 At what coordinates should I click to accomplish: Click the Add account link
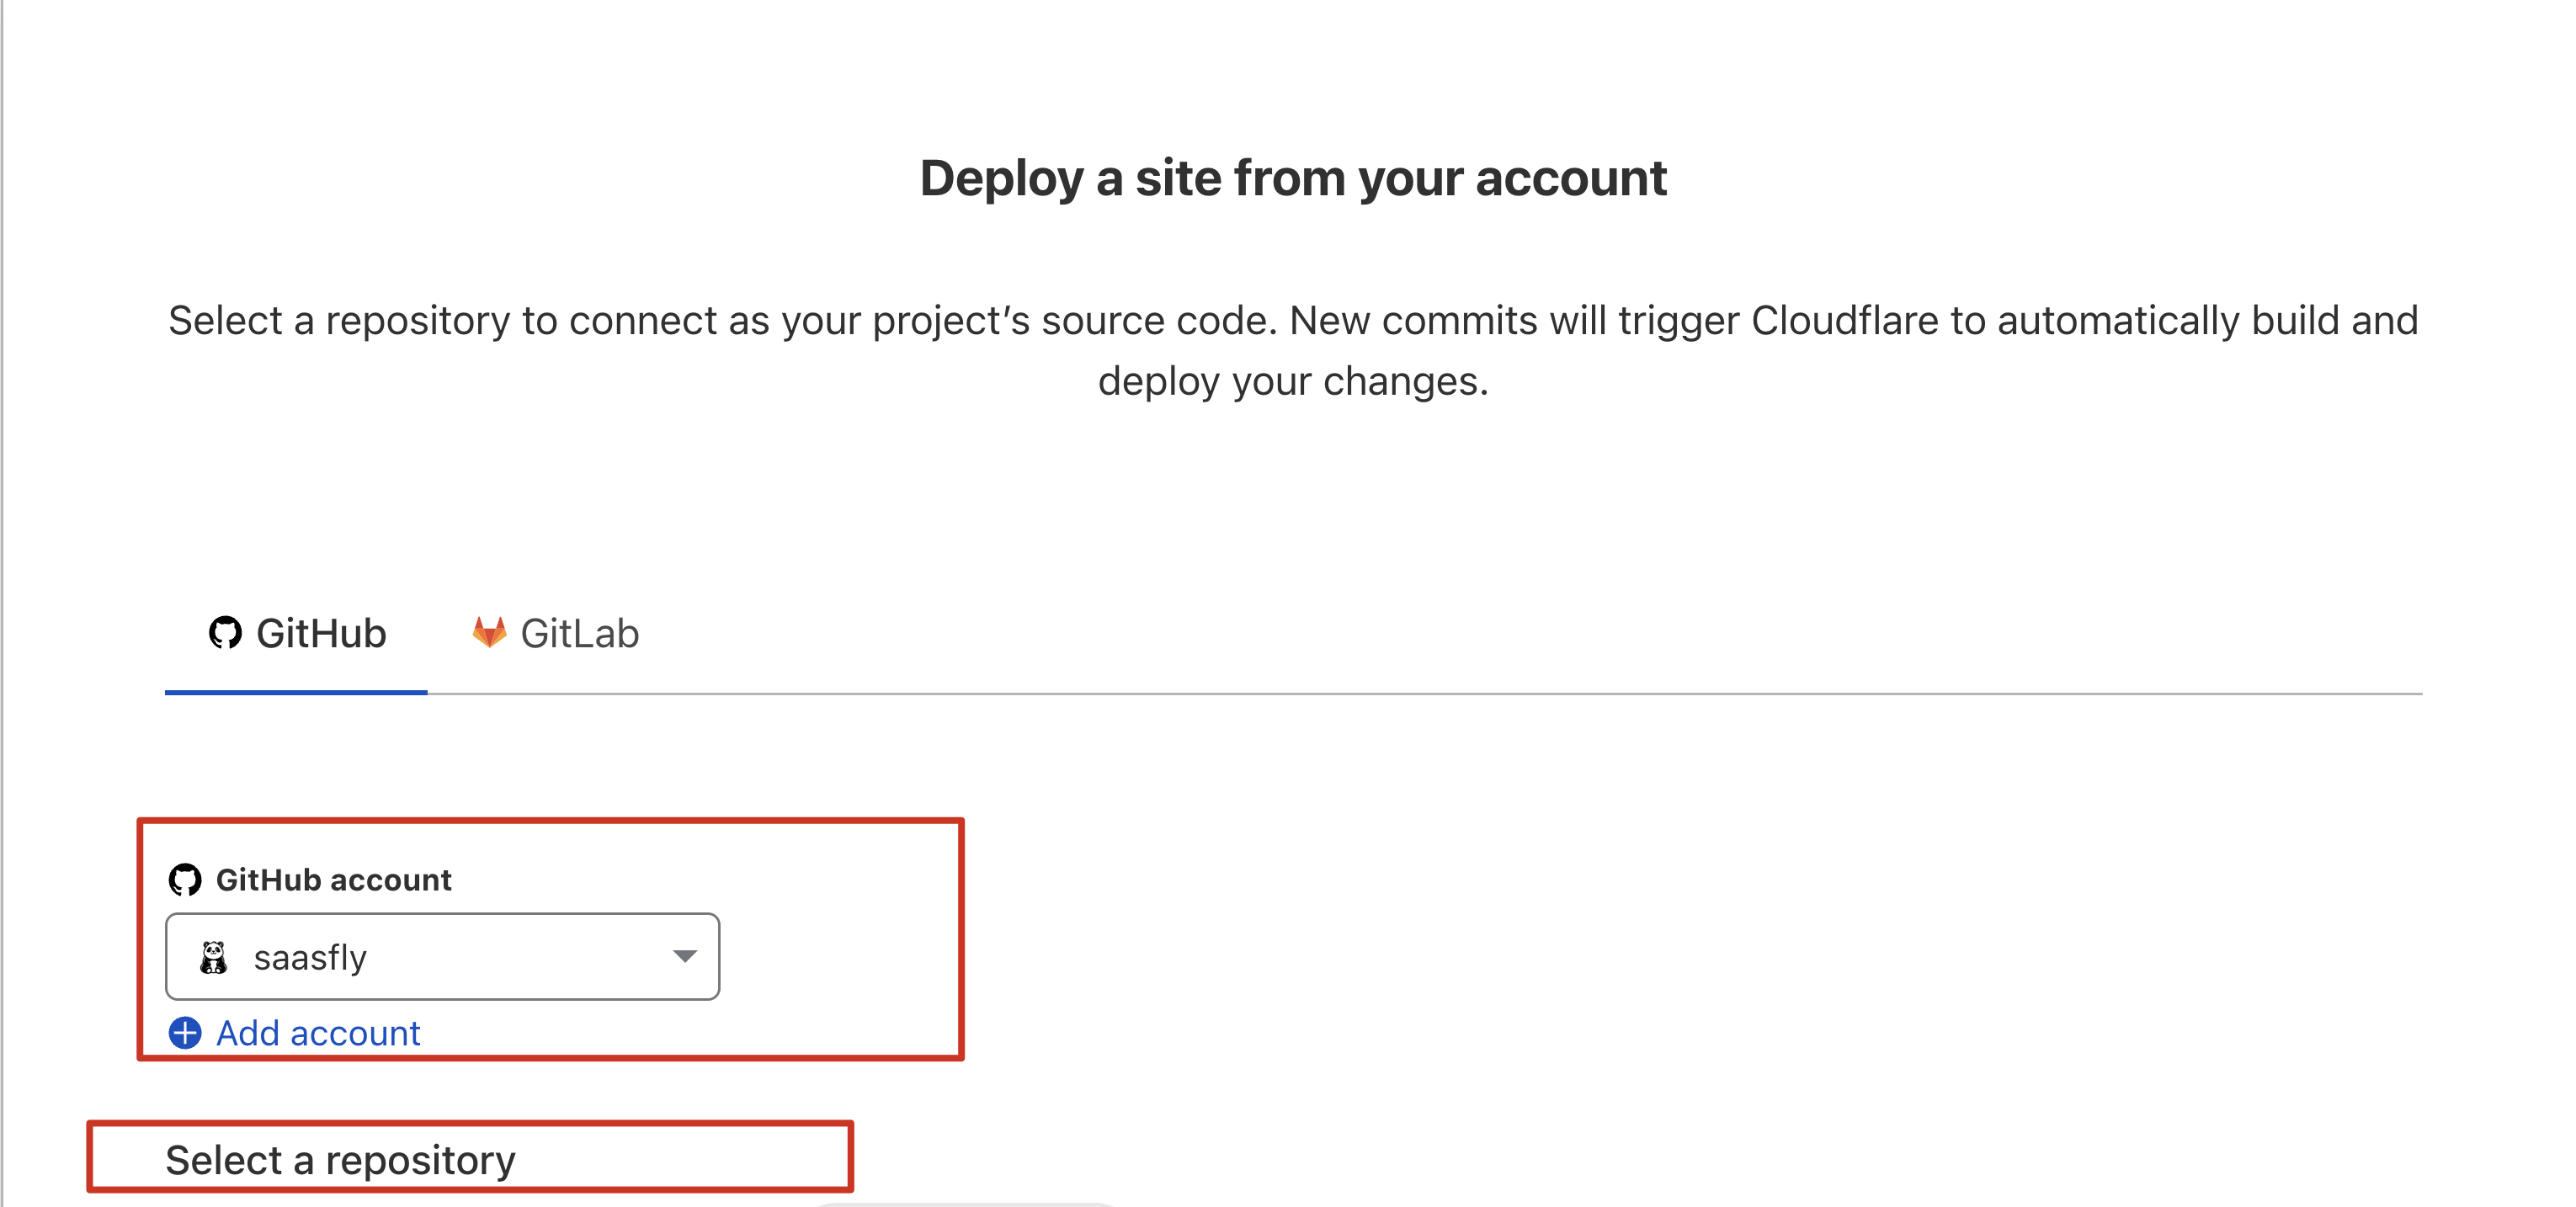(318, 1033)
